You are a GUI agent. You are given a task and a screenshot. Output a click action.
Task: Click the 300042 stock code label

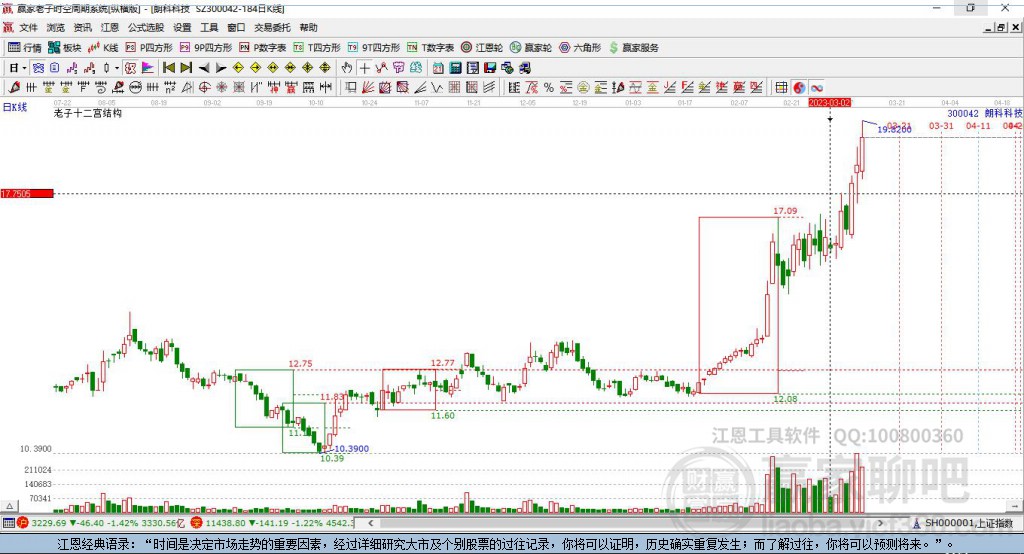click(x=963, y=113)
